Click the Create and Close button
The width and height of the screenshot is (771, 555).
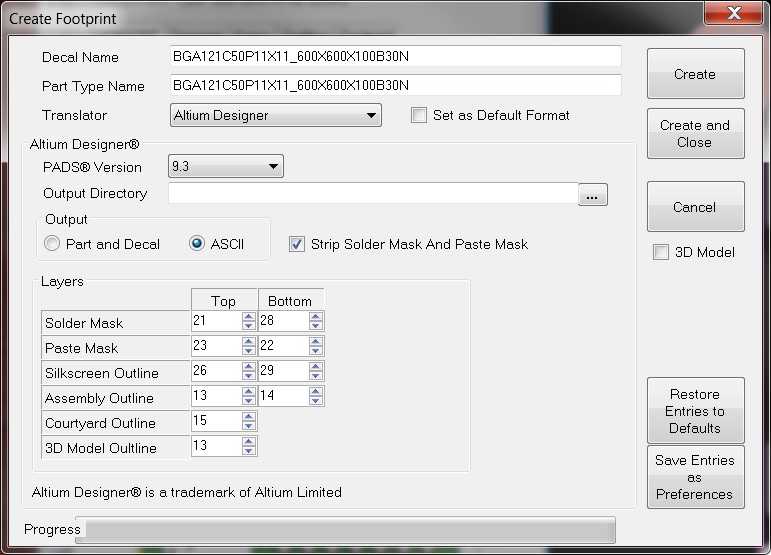(x=695, y=134)
